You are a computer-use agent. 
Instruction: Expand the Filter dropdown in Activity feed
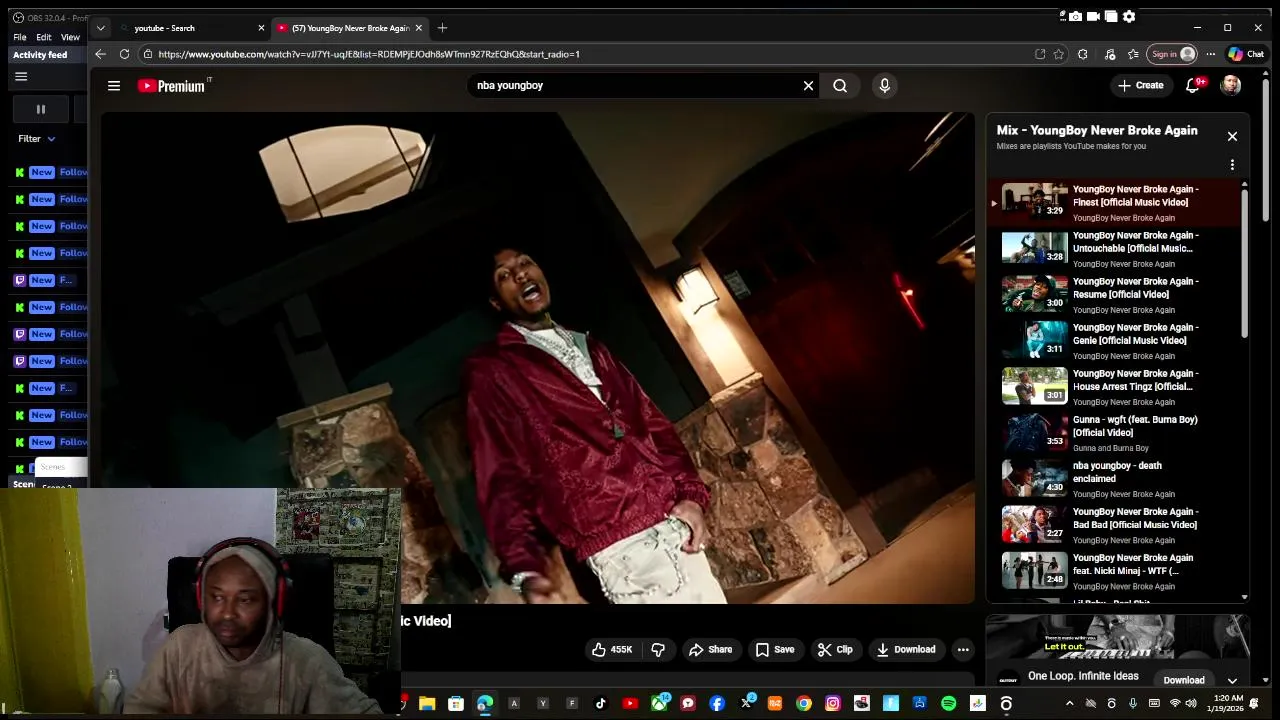(x=37, y=139)
